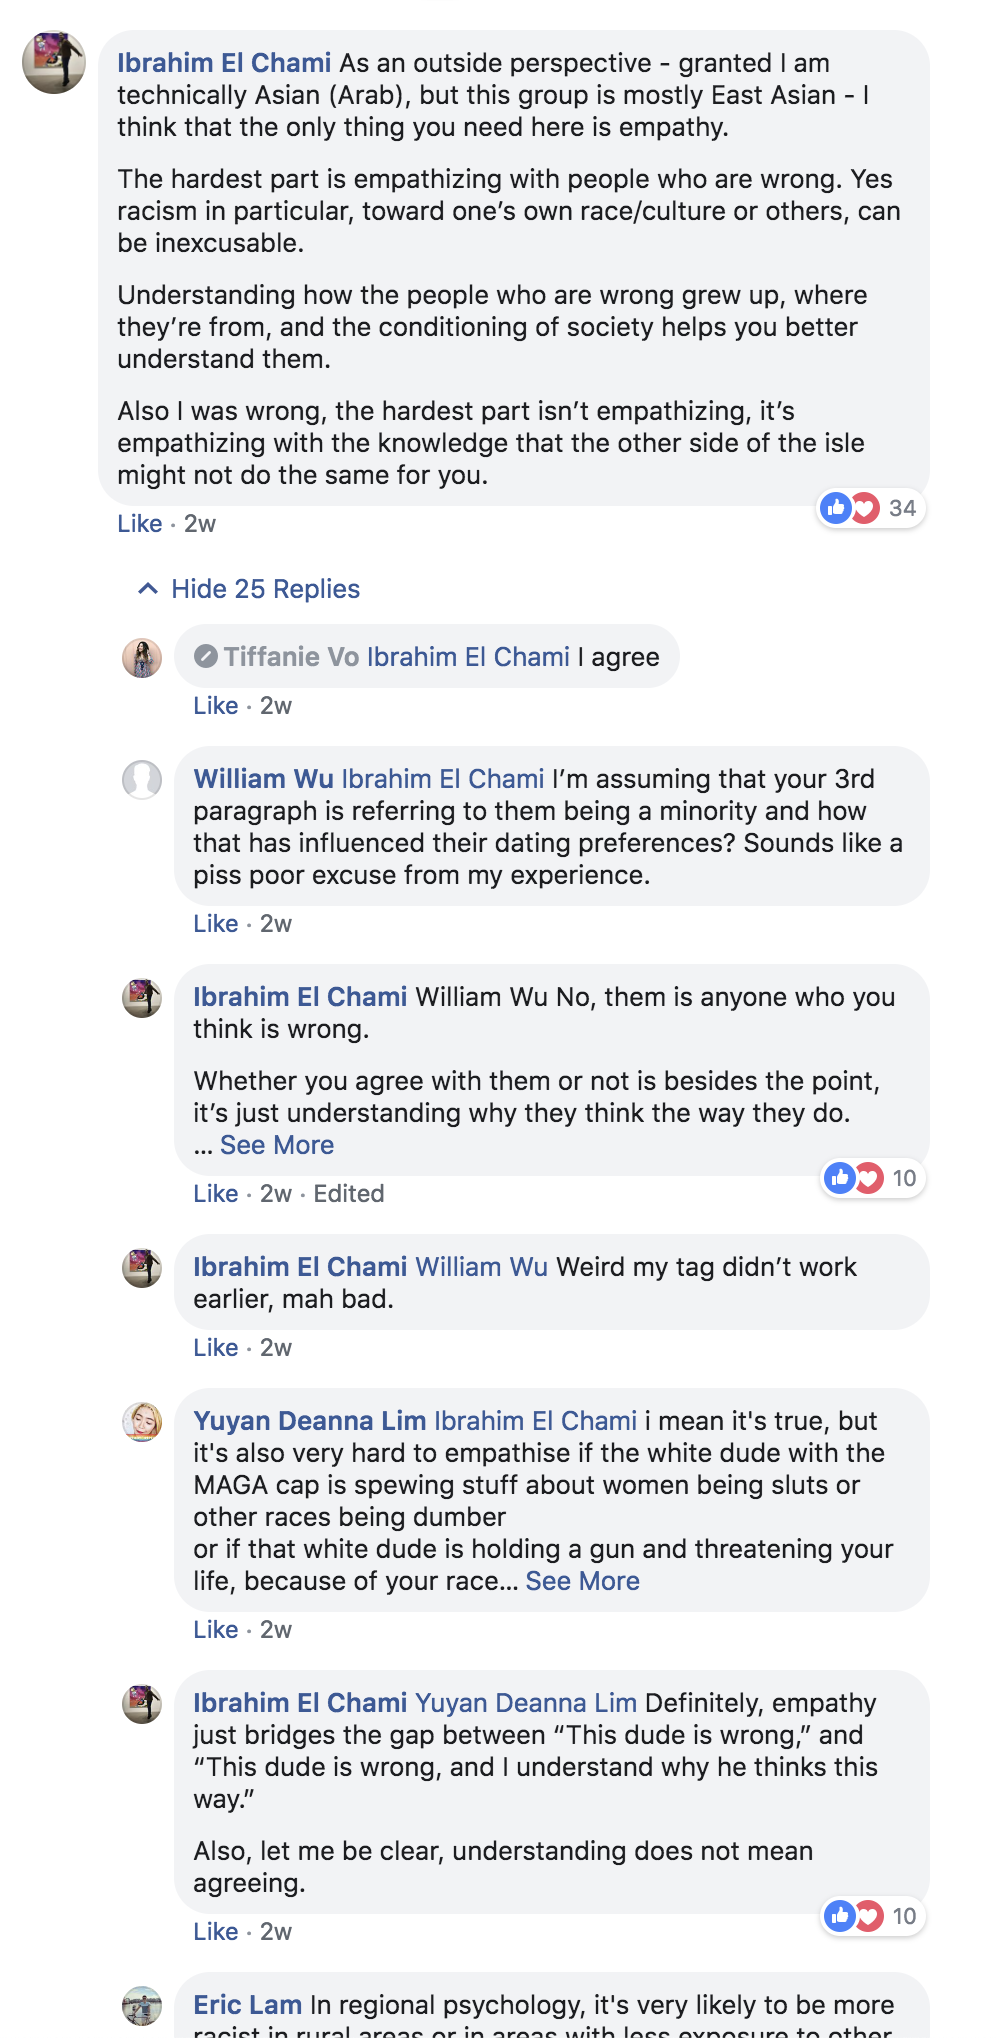Like Tiffanie Vo's 'I agree' reply
The image size is (996, 2038).
(x=216, y=706)
